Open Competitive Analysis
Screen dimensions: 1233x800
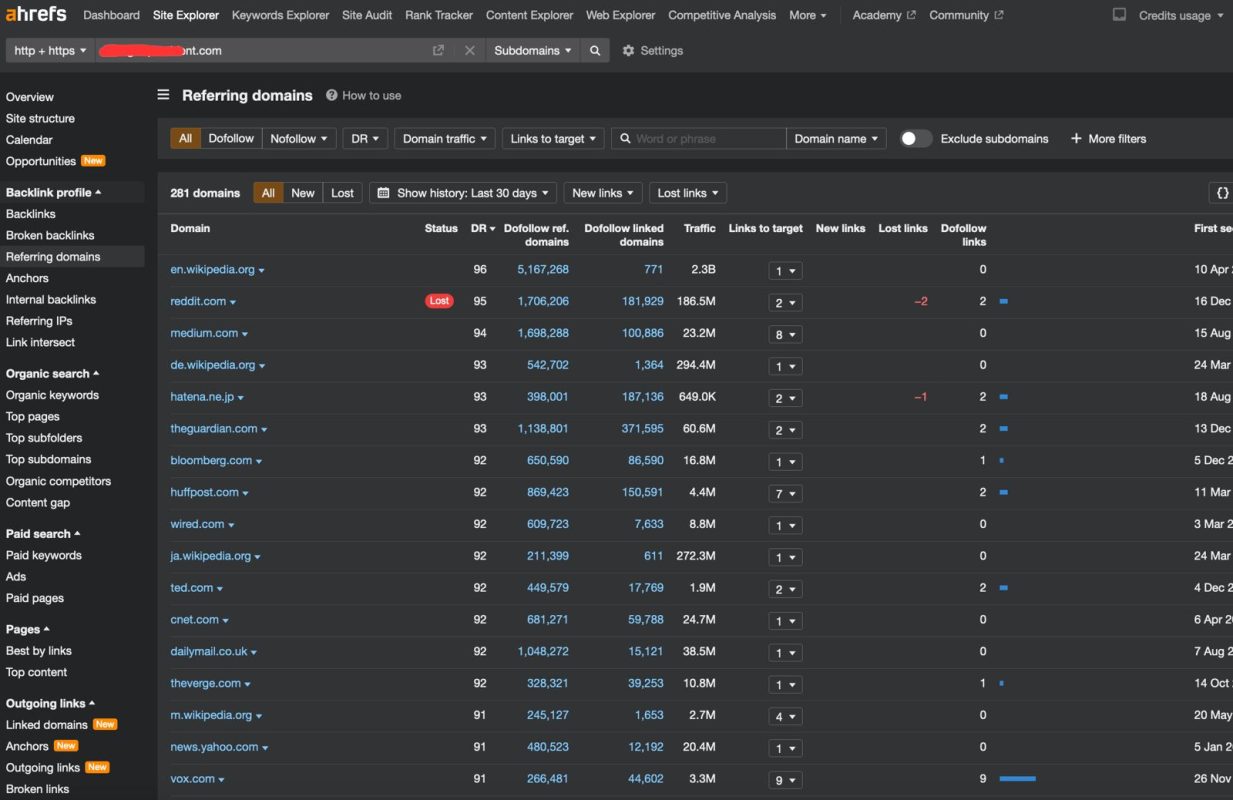722,15
